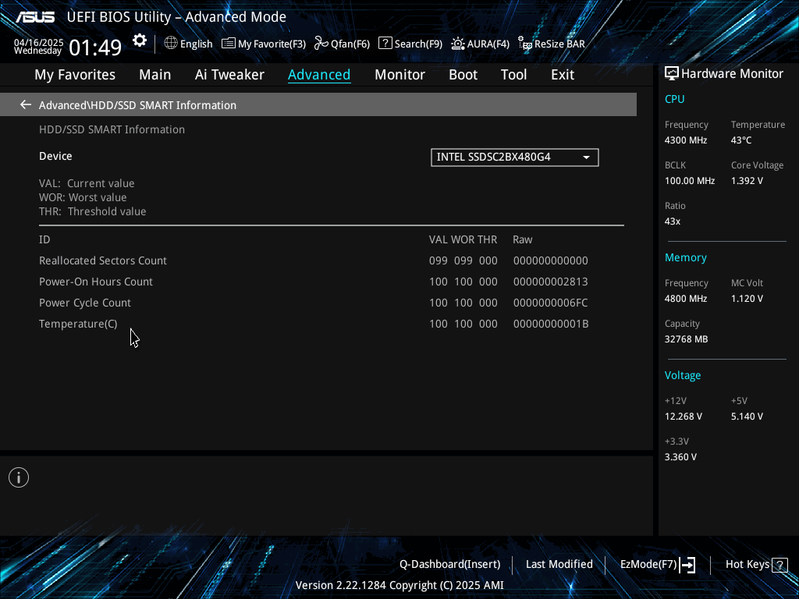Click the 12.268 V reading

click(683, 416)
